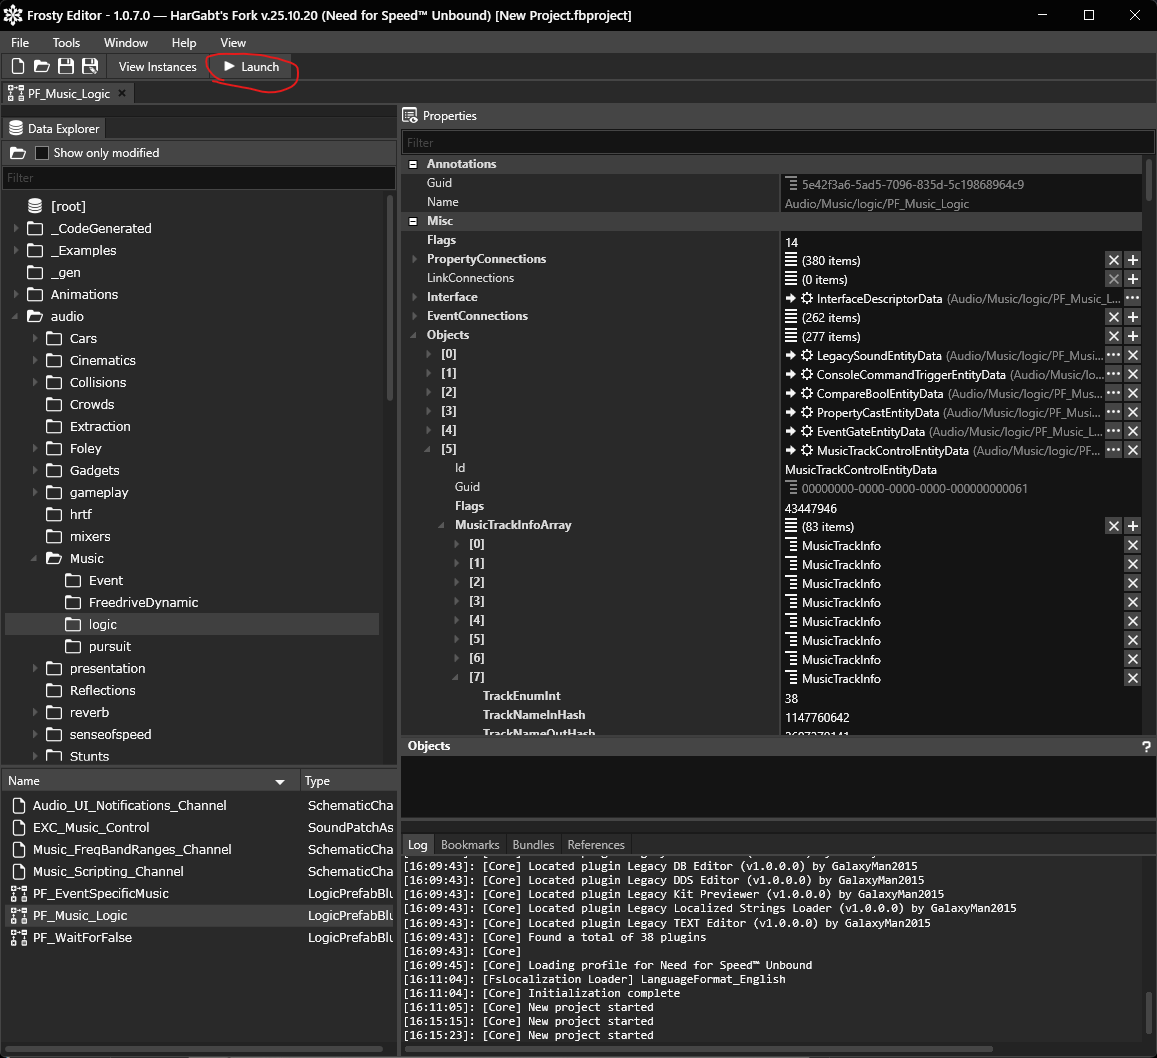Clear the EventConnections list with X
1157x1058 pixels.
pos(1113,317)
